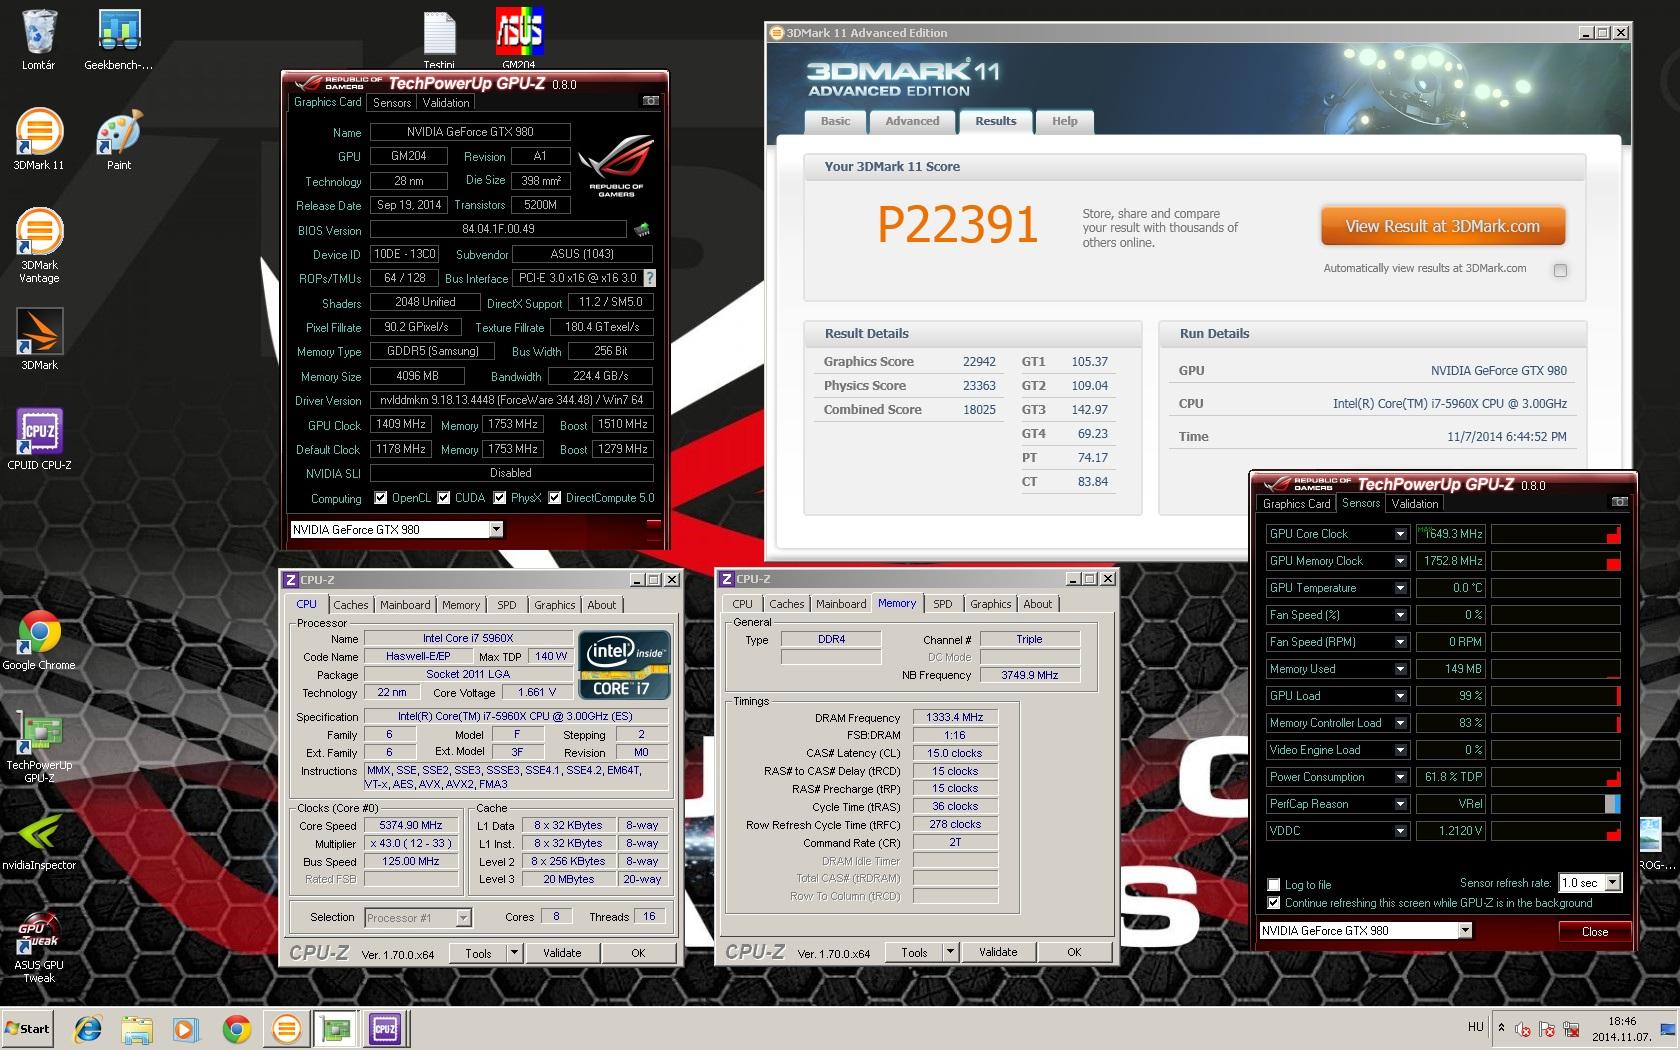Click the Graphics Score value 22942
This screenshot has height=1050, width=1680.
pyautogui.click(x=979, y=362)
